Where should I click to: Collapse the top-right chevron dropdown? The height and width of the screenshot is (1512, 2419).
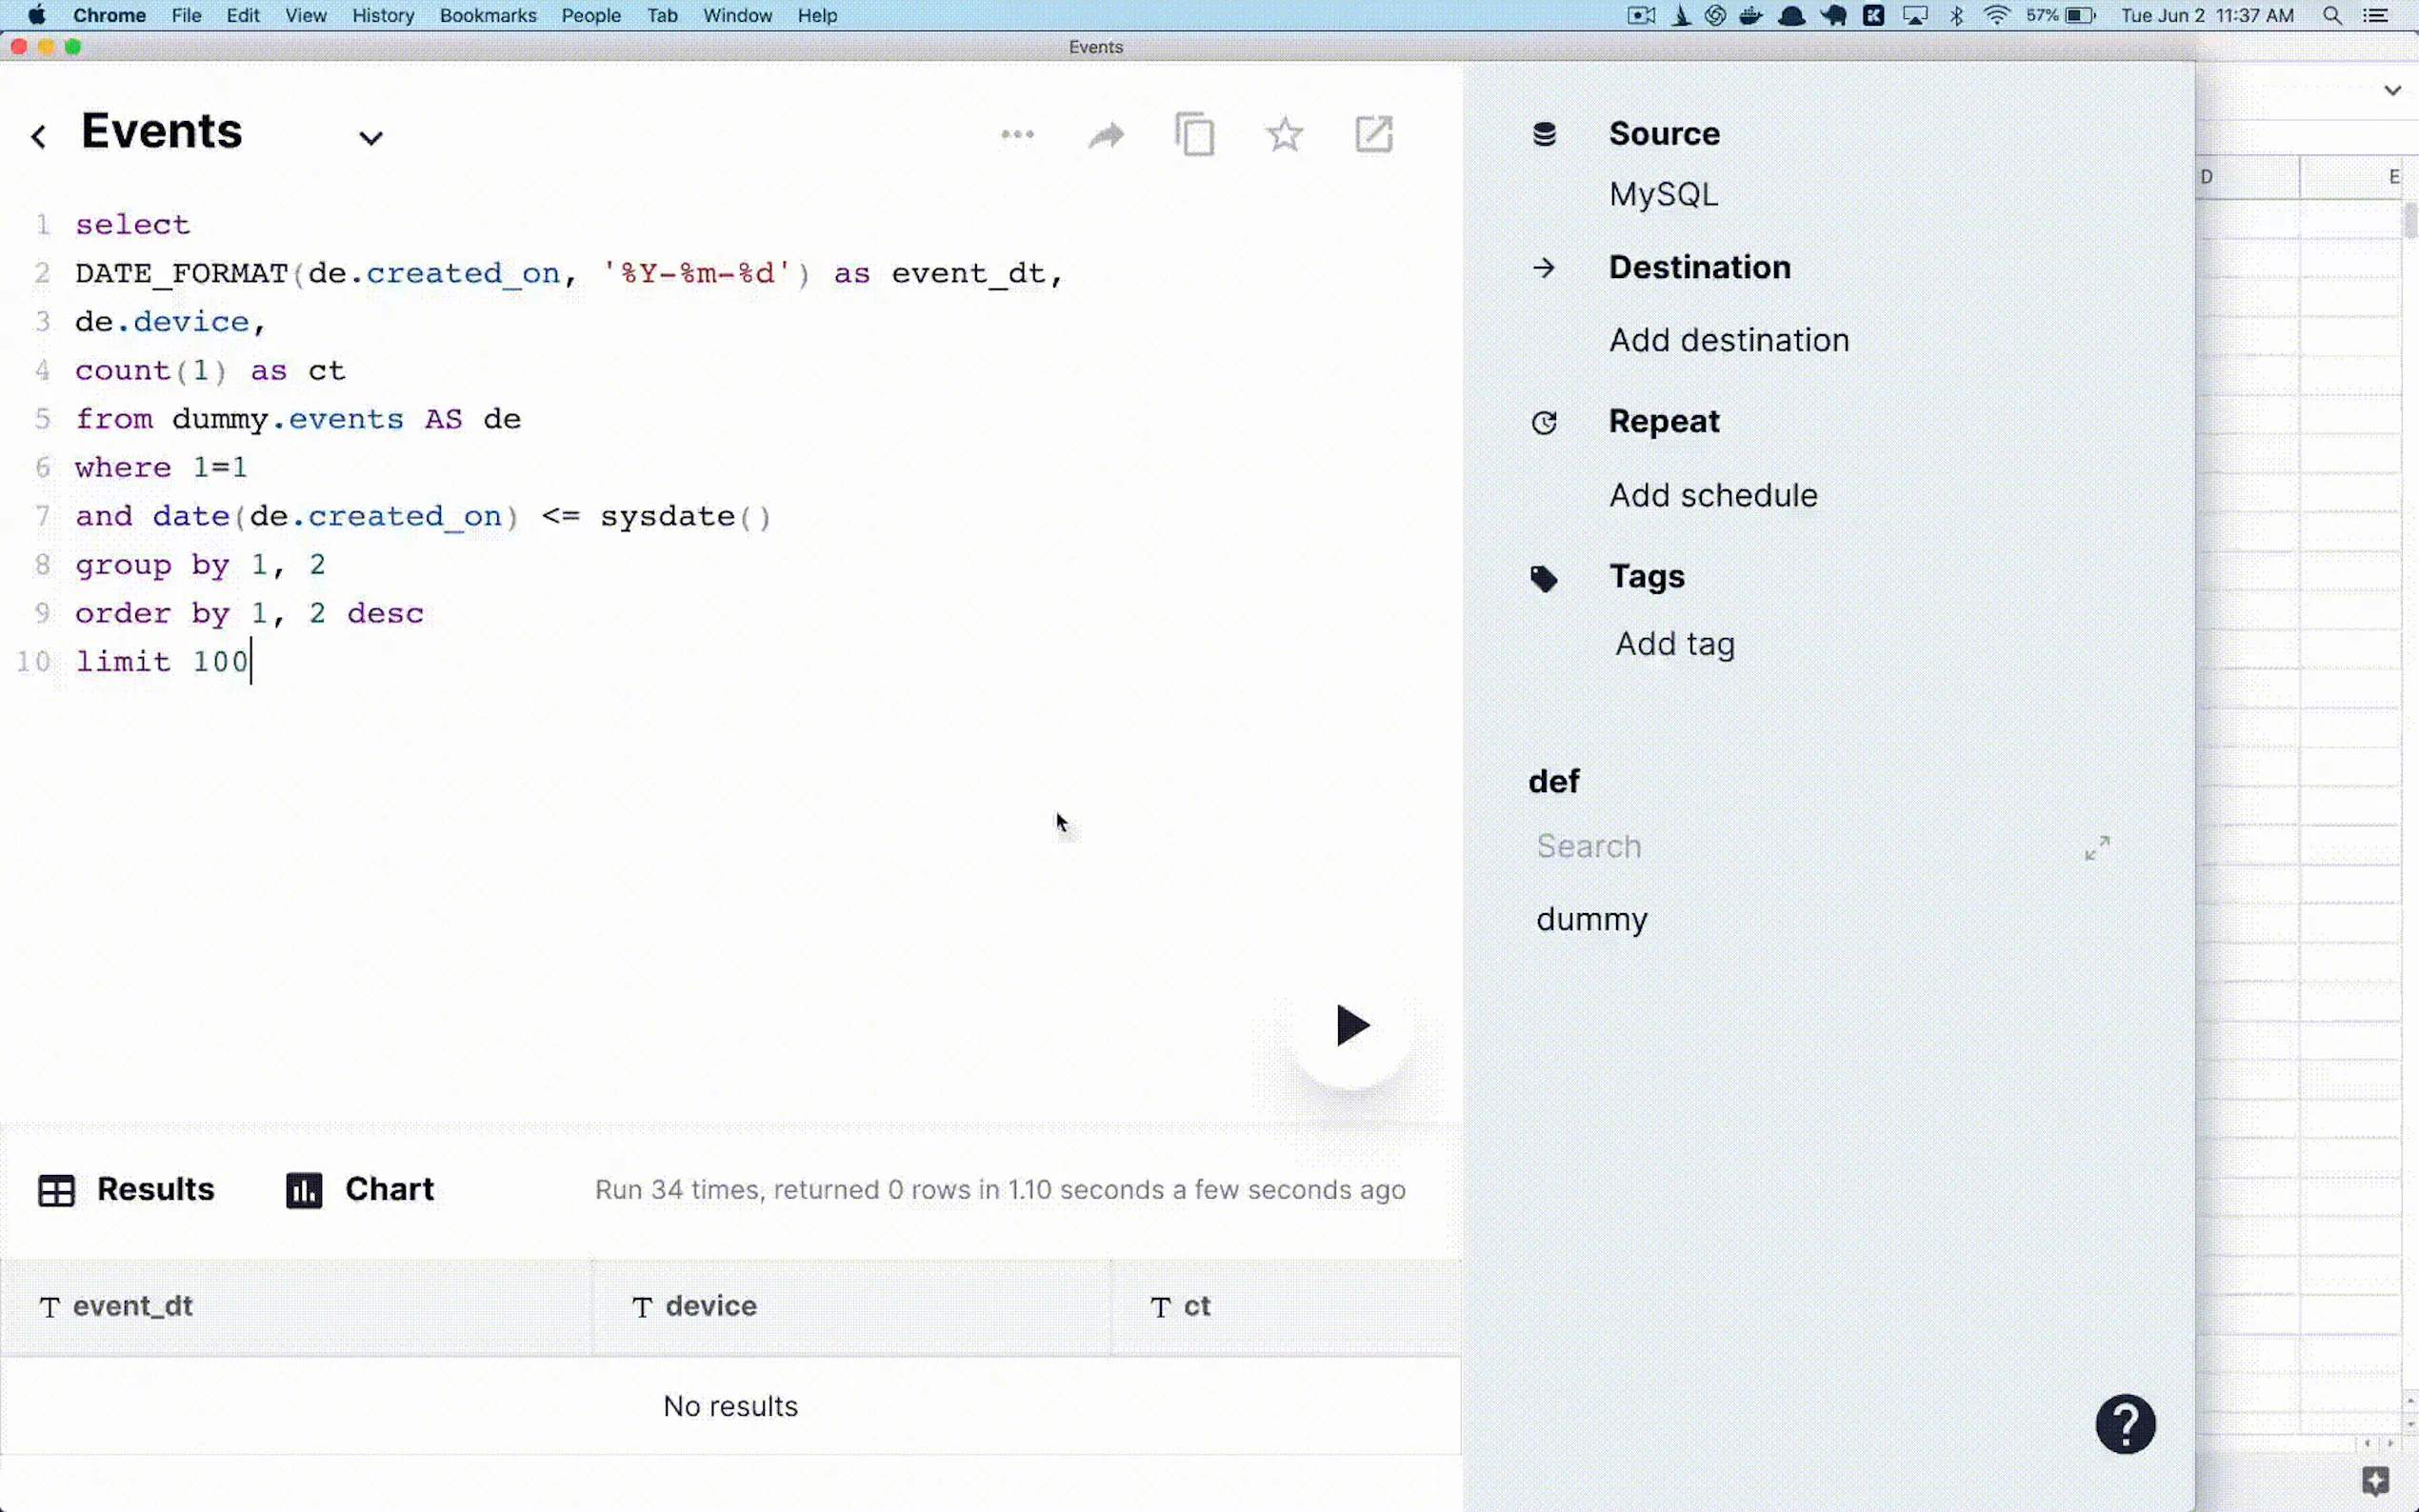2392,90
